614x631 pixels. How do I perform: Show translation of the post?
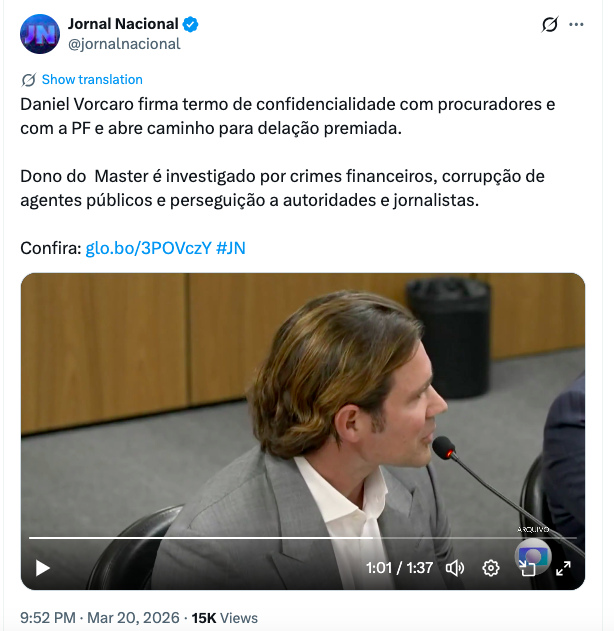92,80
